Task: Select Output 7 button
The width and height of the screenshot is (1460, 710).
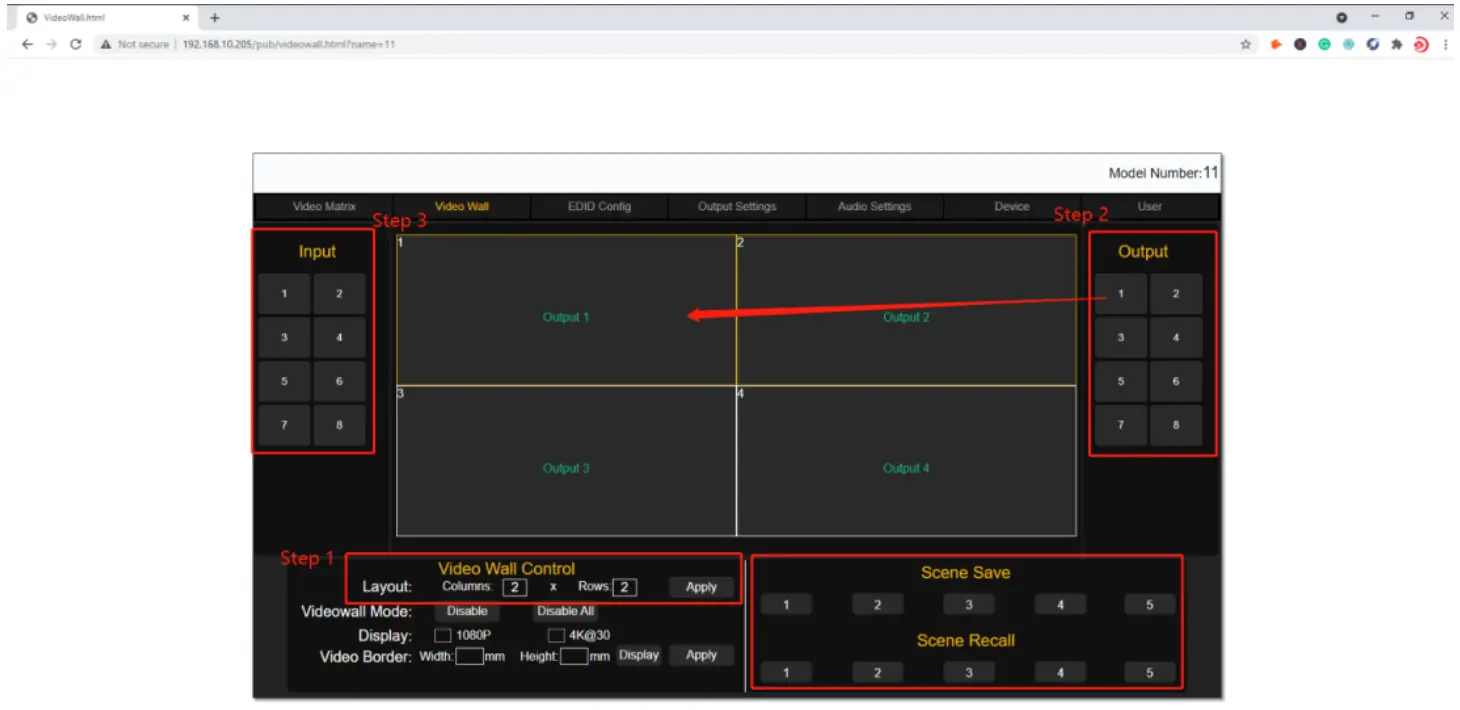Action: pyautogui.click(x=1121, y=425)
